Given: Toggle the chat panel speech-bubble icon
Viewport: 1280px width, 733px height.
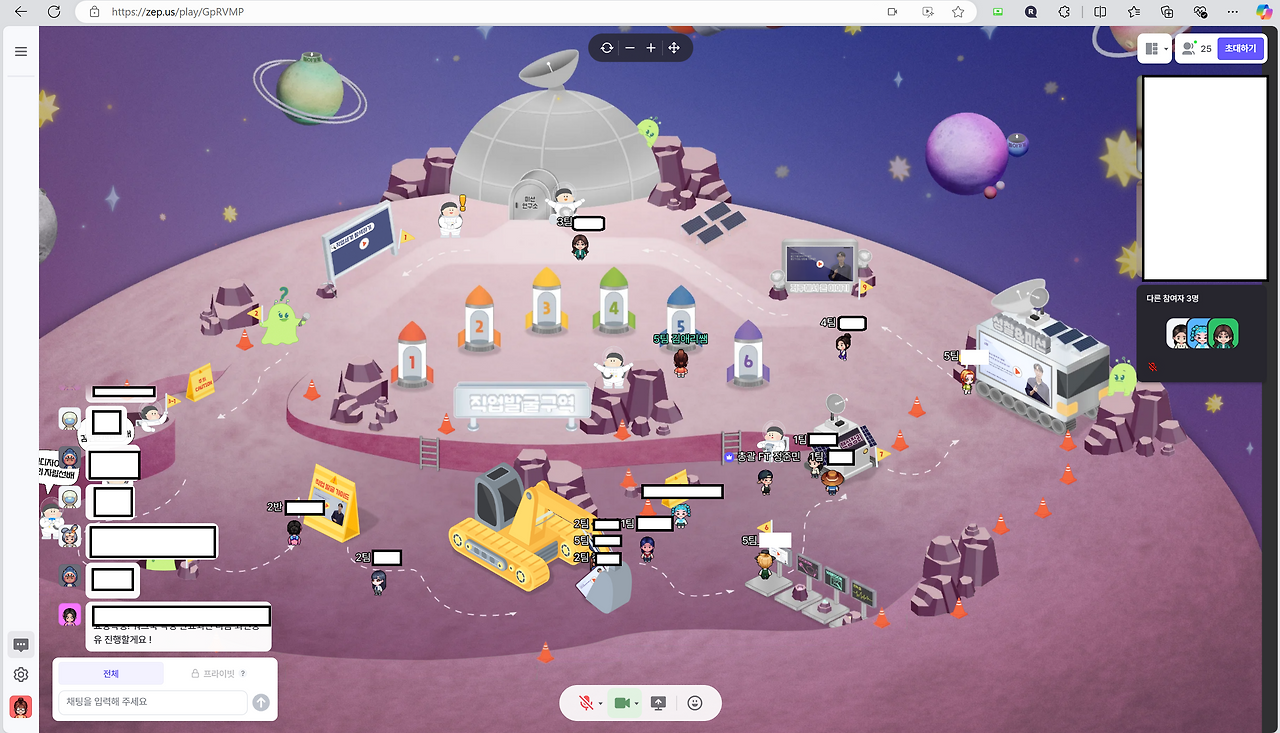Looking at the screenshot, I should [x=20, y=645].
